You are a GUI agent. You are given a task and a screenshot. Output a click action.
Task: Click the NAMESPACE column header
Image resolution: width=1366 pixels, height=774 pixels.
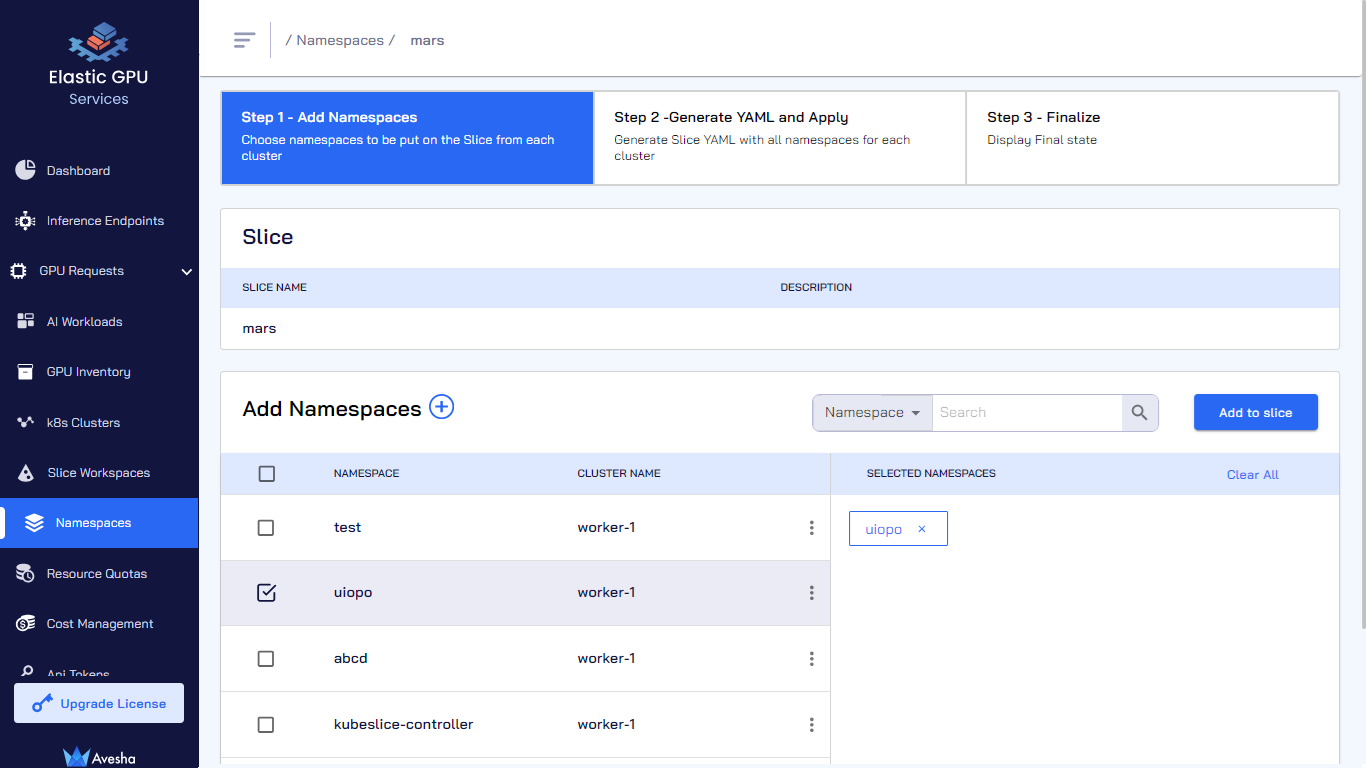(x=366, y=474)
